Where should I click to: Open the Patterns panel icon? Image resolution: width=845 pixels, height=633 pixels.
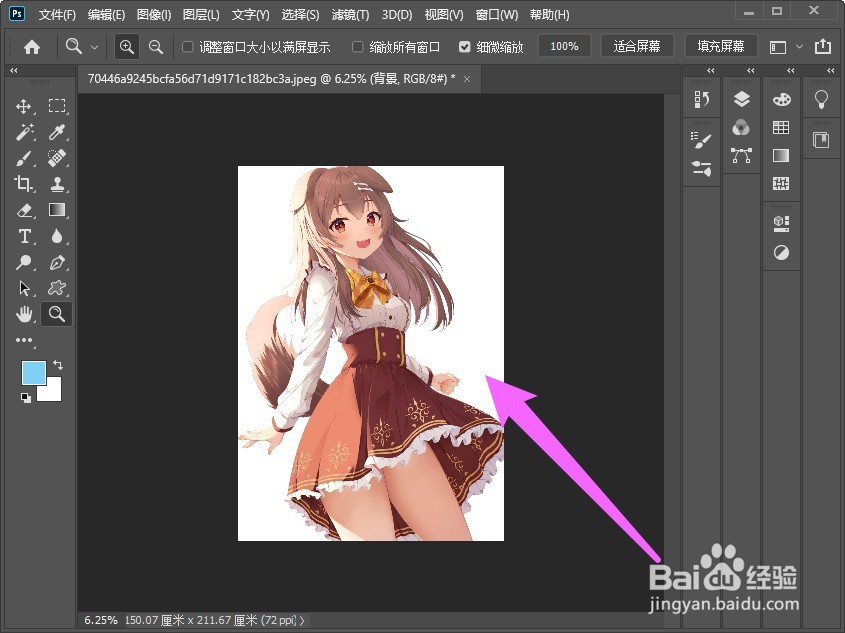pyautogui.click(x=781, y=184)
